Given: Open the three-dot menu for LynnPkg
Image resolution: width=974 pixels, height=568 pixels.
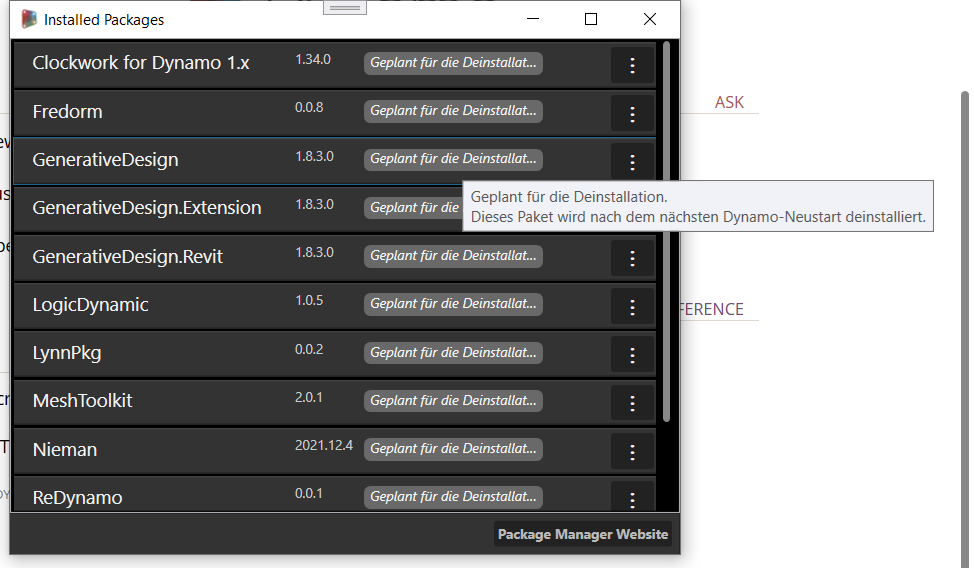Looking at the screenshot, I should click(x=632, y=354).
